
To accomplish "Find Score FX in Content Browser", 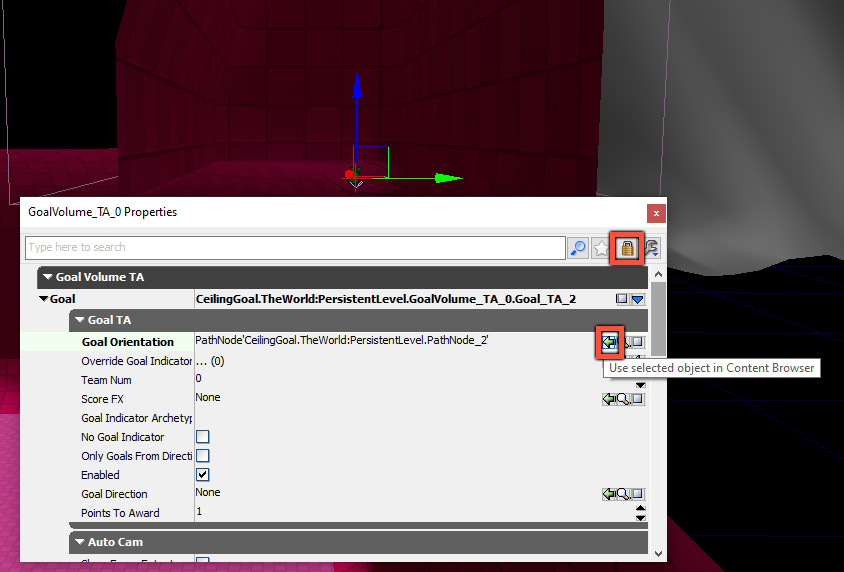I will (622, 399).
